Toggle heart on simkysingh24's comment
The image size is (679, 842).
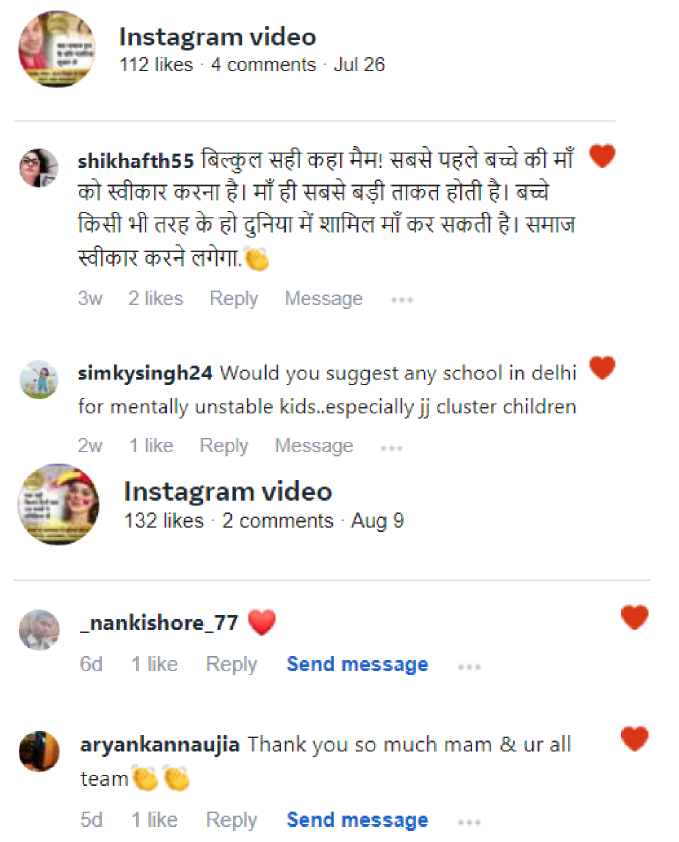(x=602, y=368)
